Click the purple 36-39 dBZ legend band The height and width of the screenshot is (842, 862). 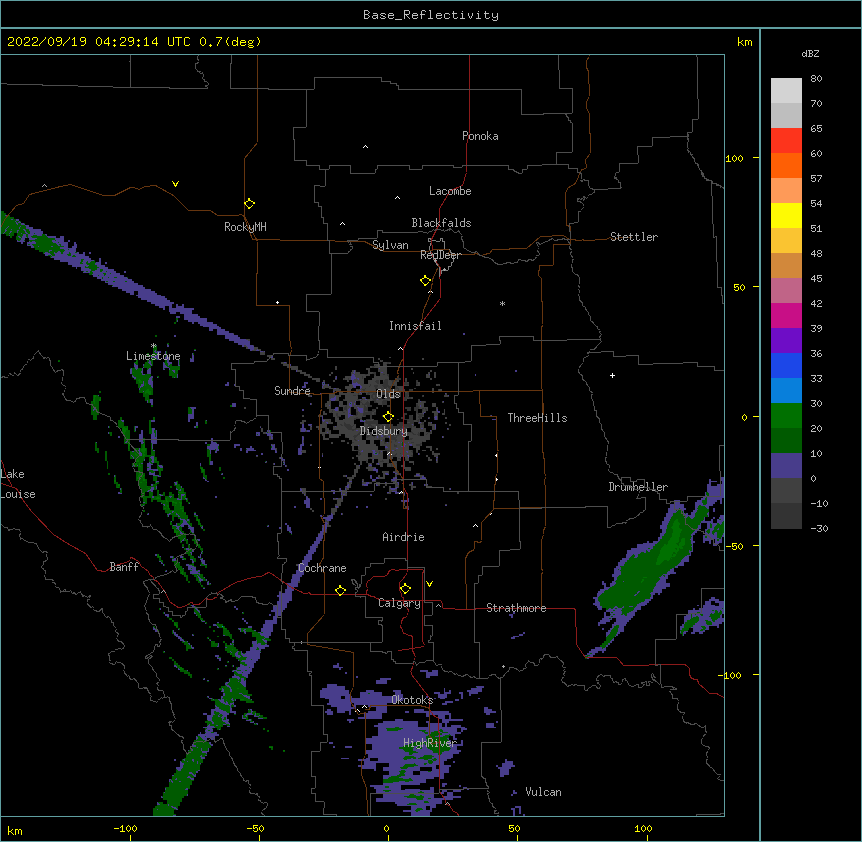(x=786, y=340)
